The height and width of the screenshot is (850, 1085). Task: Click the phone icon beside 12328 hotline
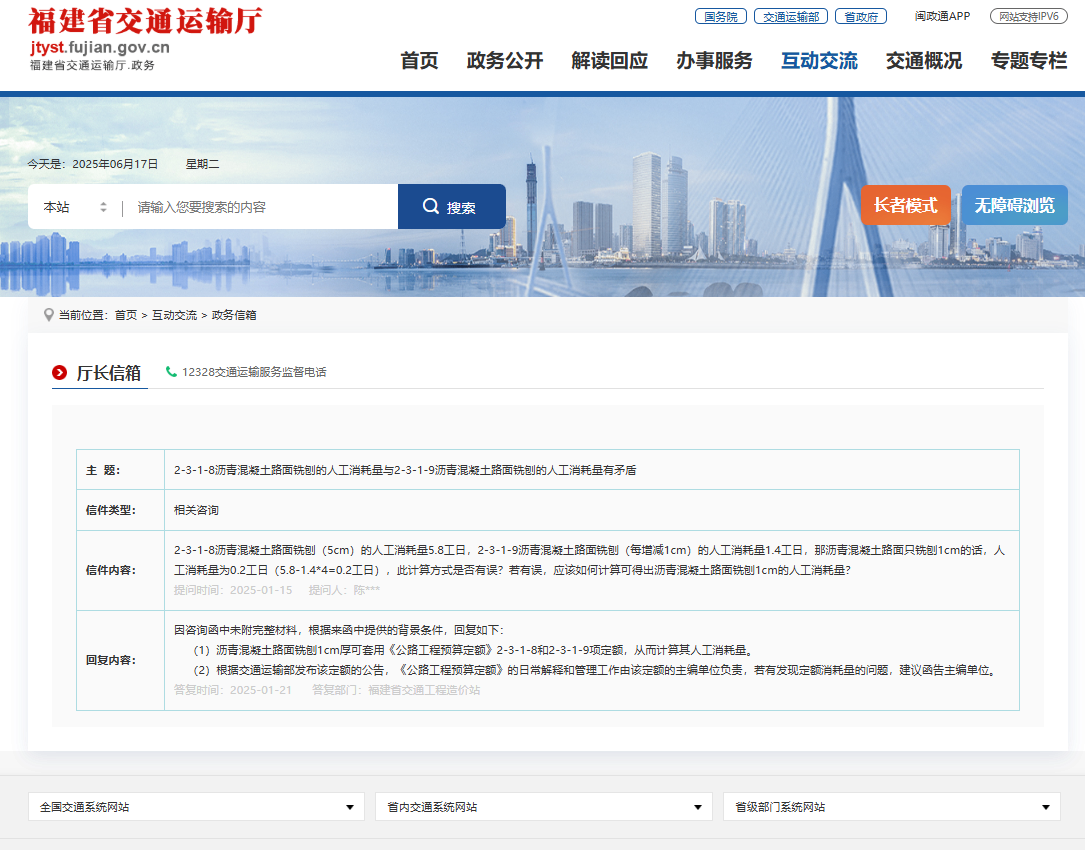tap(172, 371)
